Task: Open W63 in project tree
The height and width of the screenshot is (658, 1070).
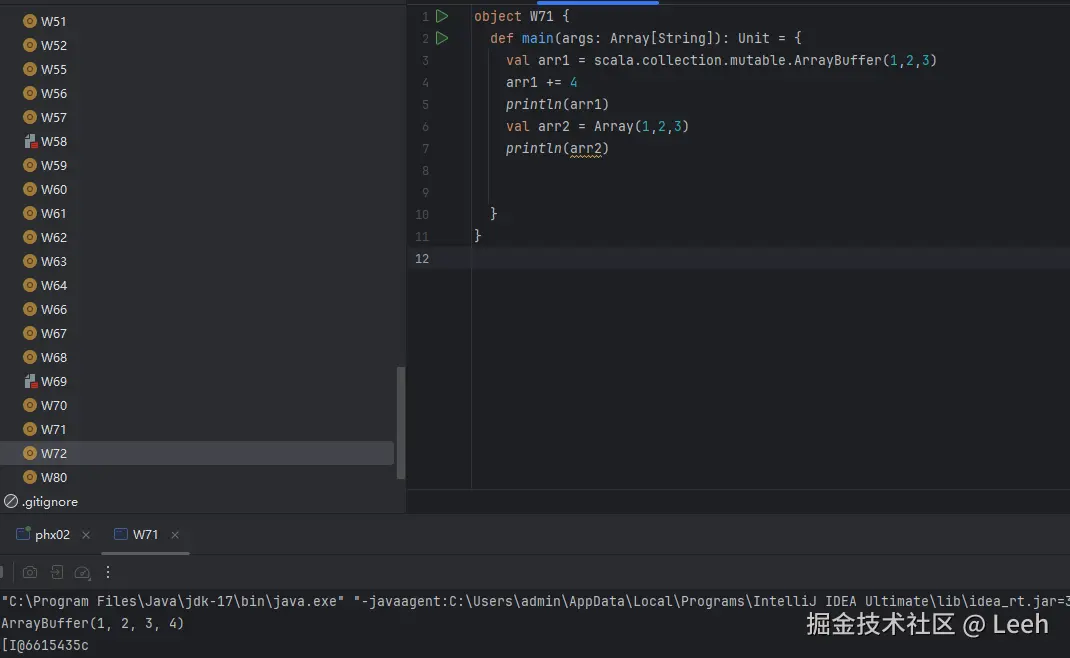Action: click(x=53, y=261)
